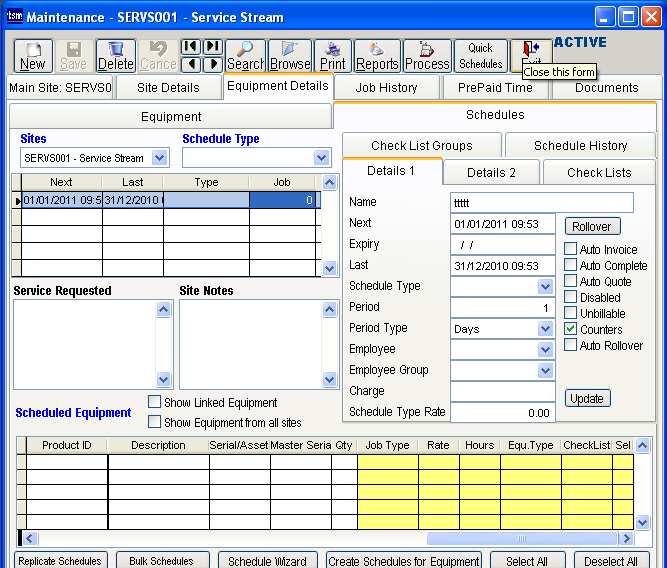Image resolution: width=667 pixels, height=568 pixels.
Task: Switch to the Job History tab
Action: pyautogui.click(x=386, y=88)
